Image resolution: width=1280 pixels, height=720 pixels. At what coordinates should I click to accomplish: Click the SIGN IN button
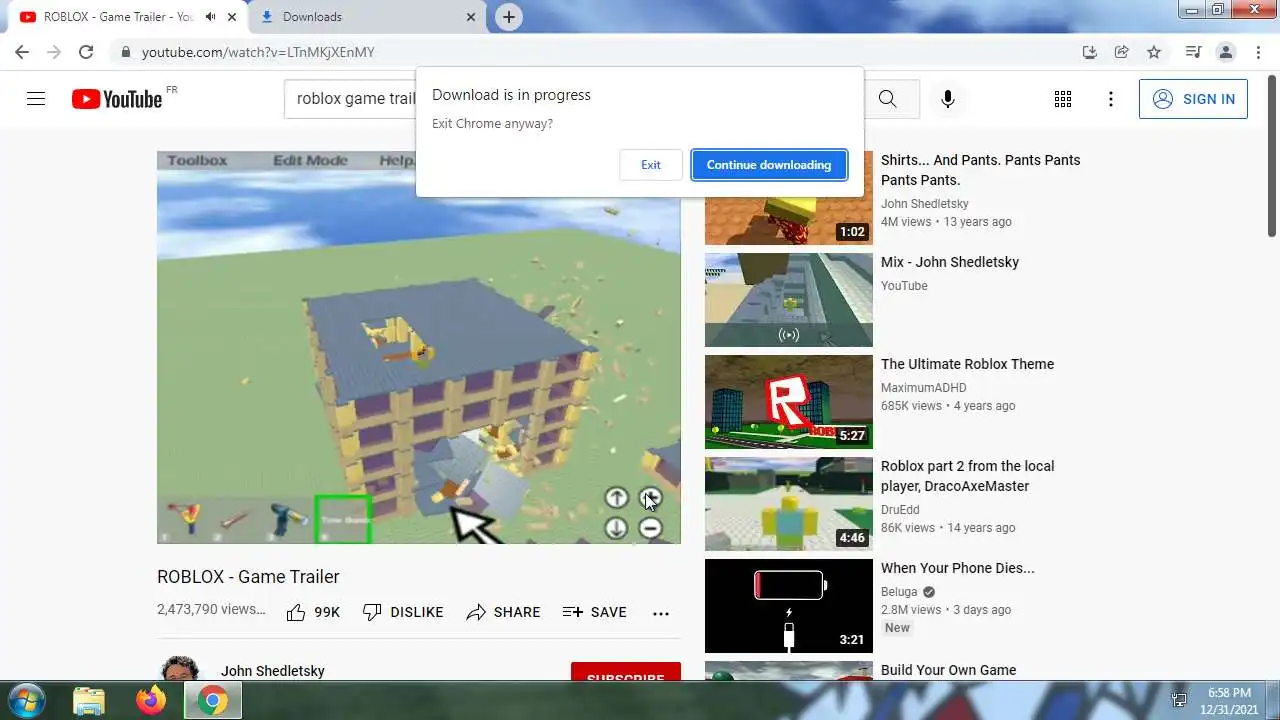(1193, 99)
